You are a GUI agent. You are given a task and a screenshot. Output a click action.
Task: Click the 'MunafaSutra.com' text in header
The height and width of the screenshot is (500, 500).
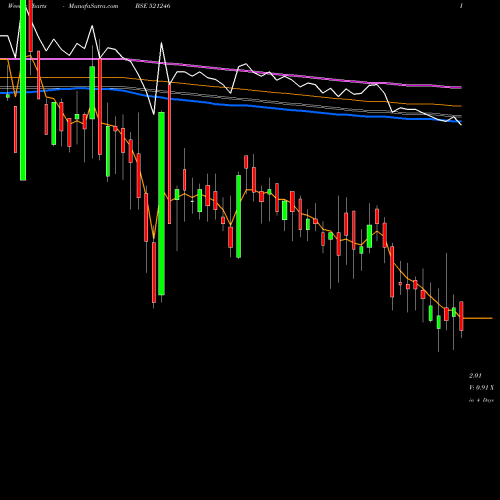[x=93, y=6]
